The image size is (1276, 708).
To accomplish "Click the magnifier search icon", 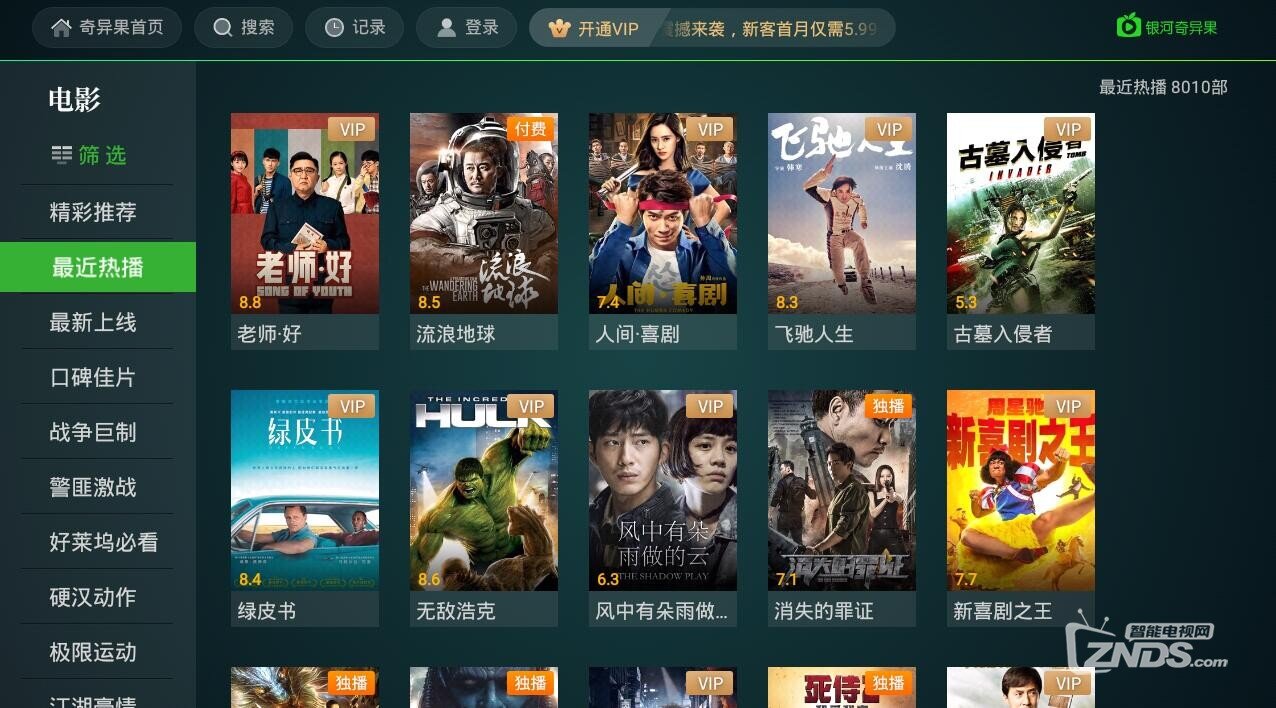I will [x=223, y=28].
